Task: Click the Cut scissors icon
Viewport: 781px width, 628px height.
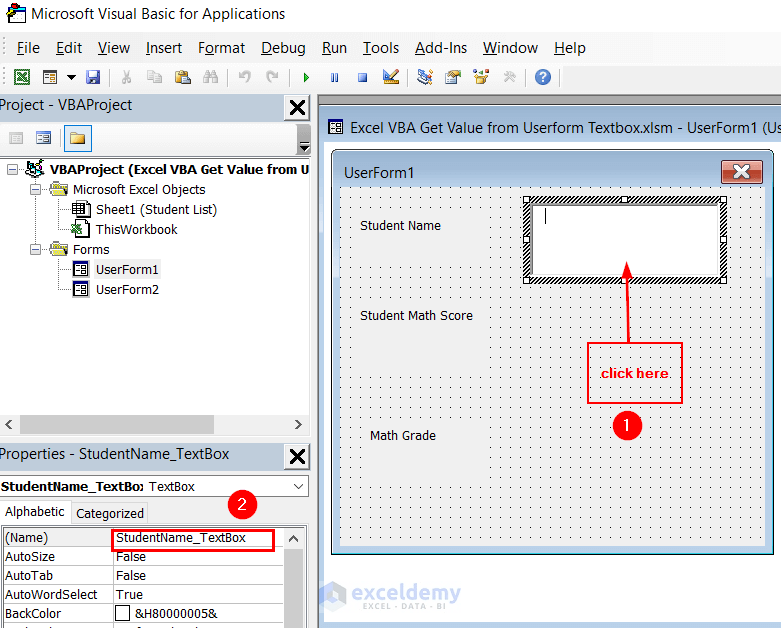Action: coord(126,77)
